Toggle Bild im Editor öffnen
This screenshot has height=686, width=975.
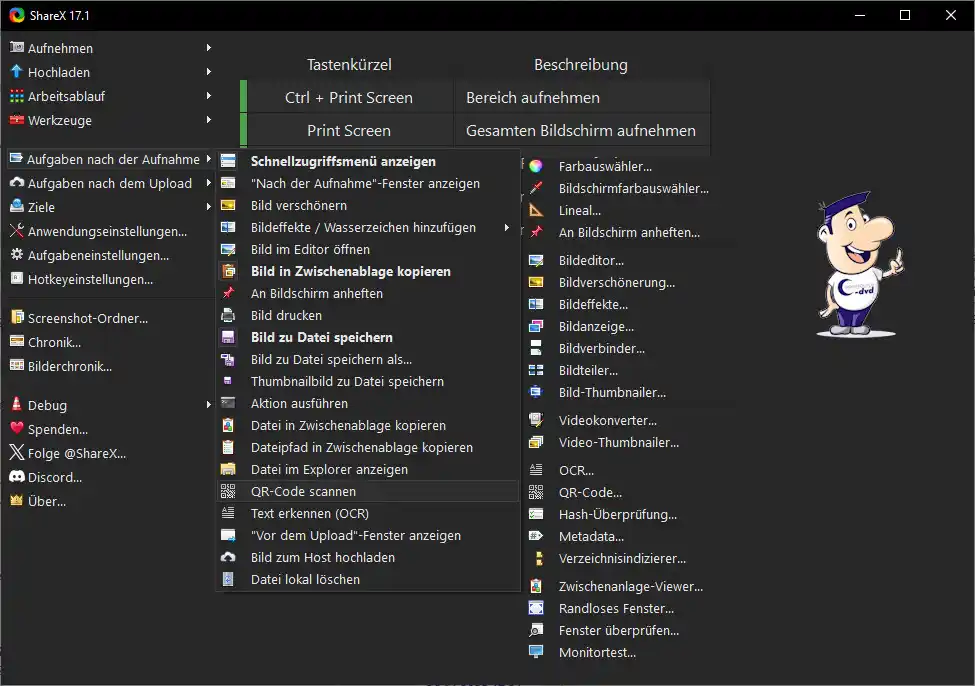pyautogui.click(x=368, y=249)
